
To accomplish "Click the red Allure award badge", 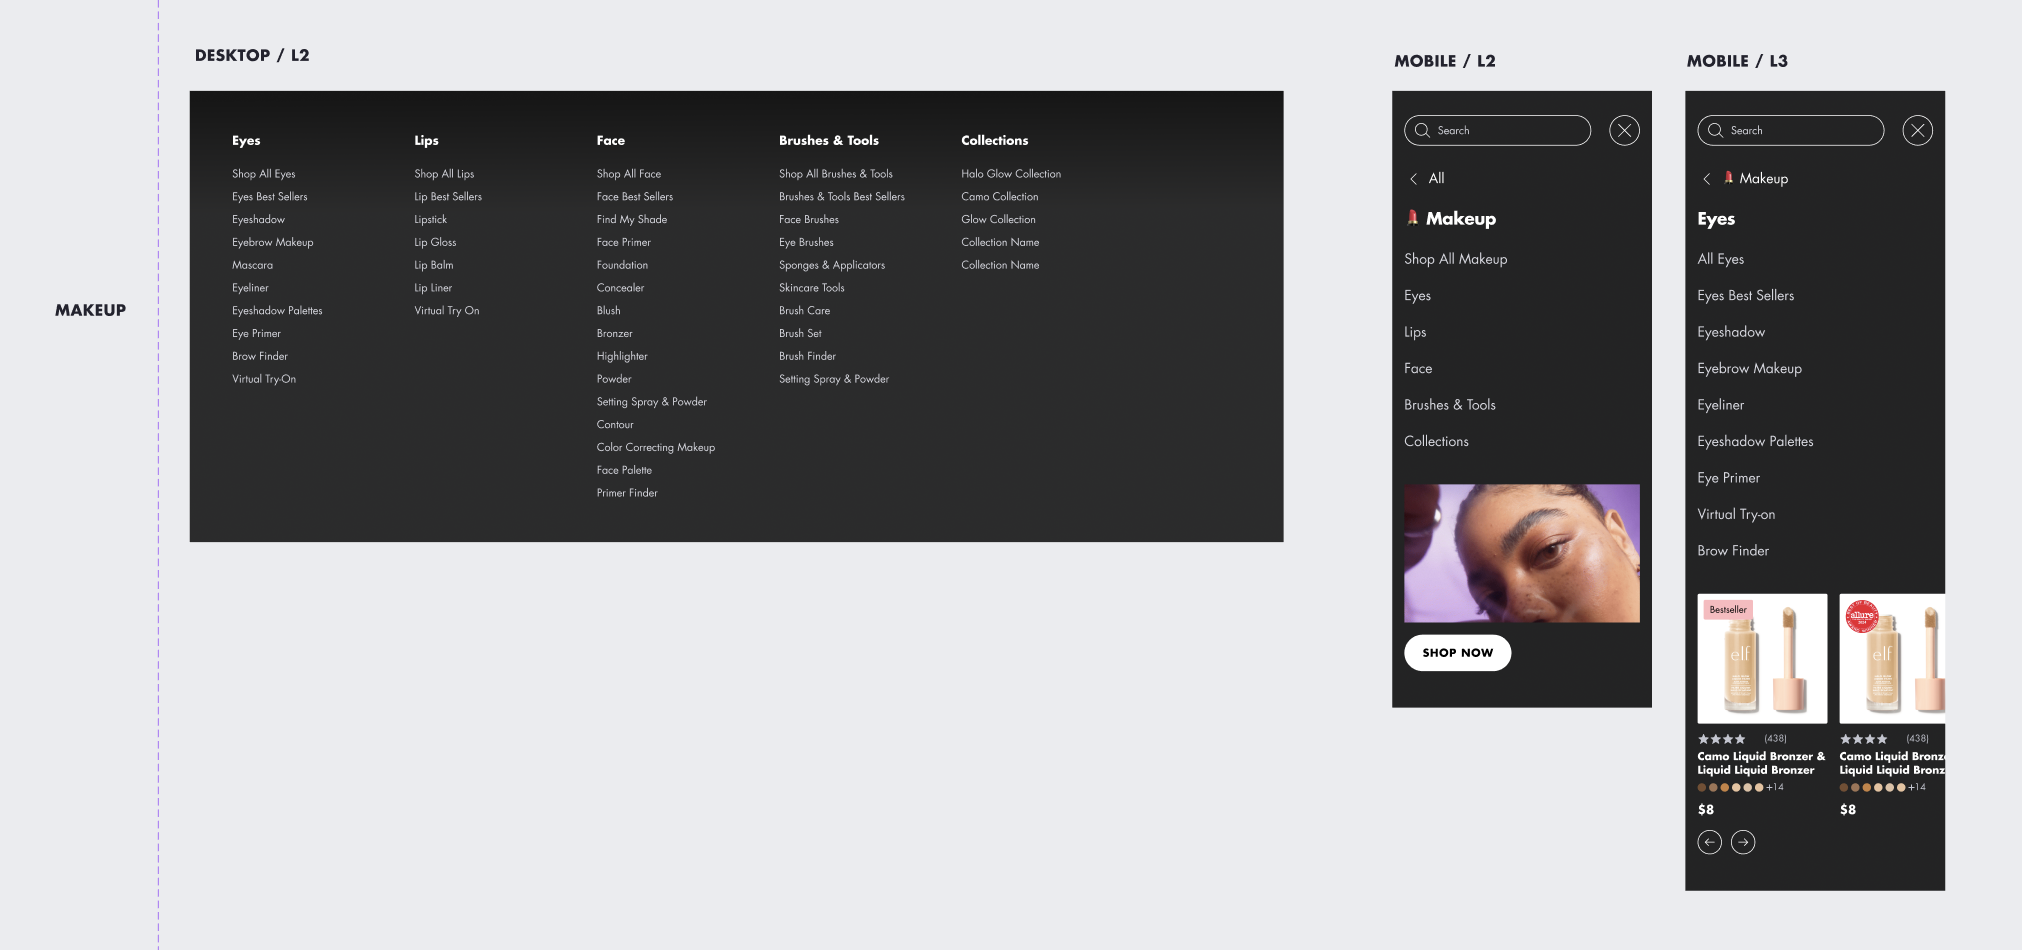I will 1861,616.
